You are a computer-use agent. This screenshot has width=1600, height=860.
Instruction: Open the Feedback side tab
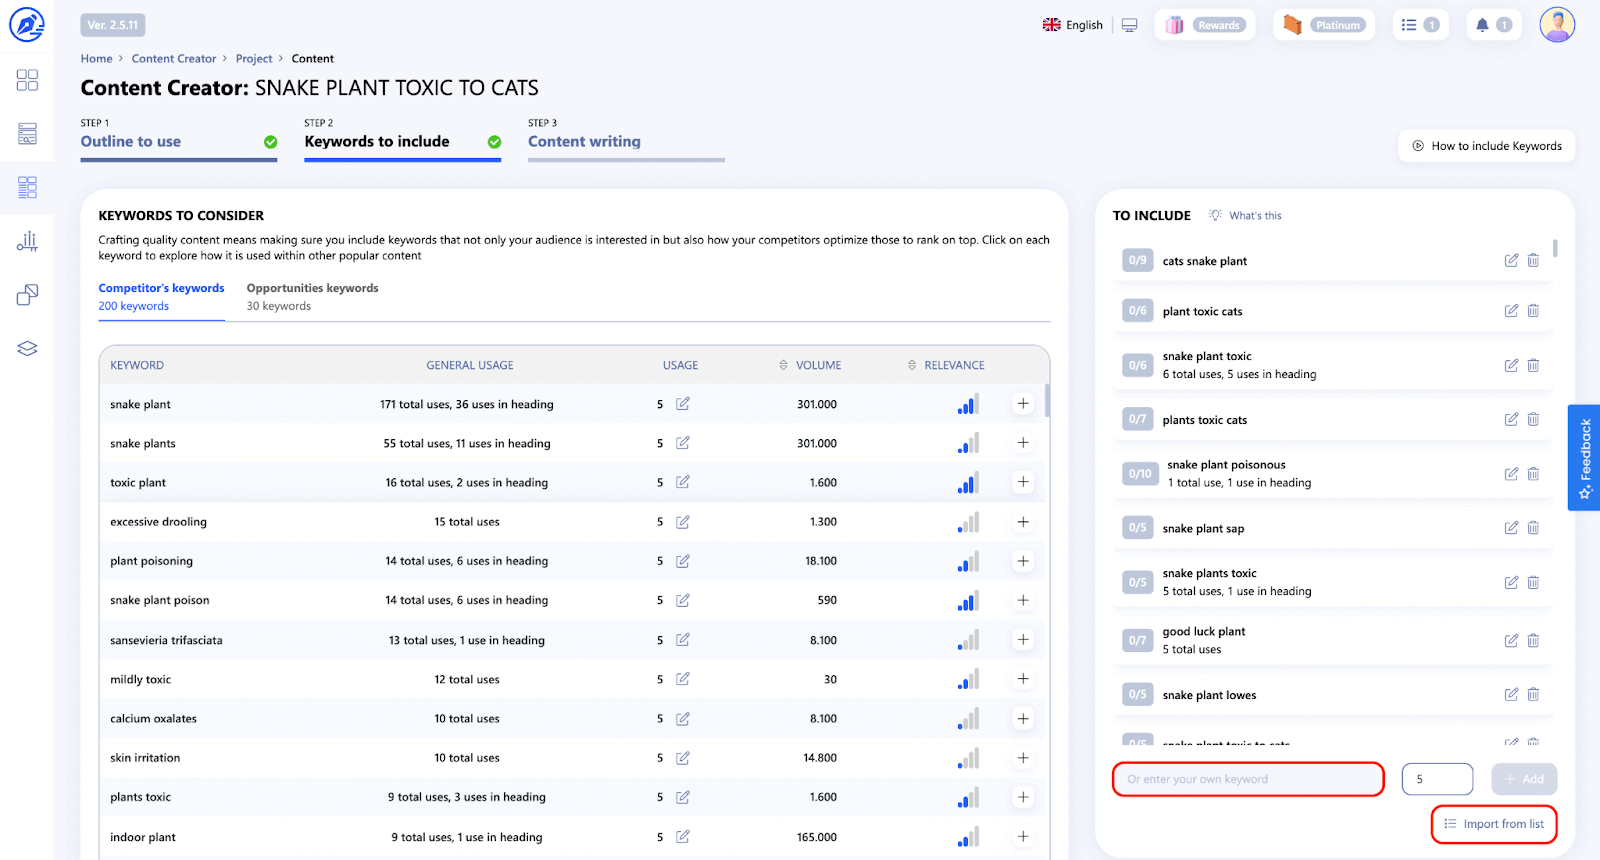pyautogui.click(x=1584, y=458)
